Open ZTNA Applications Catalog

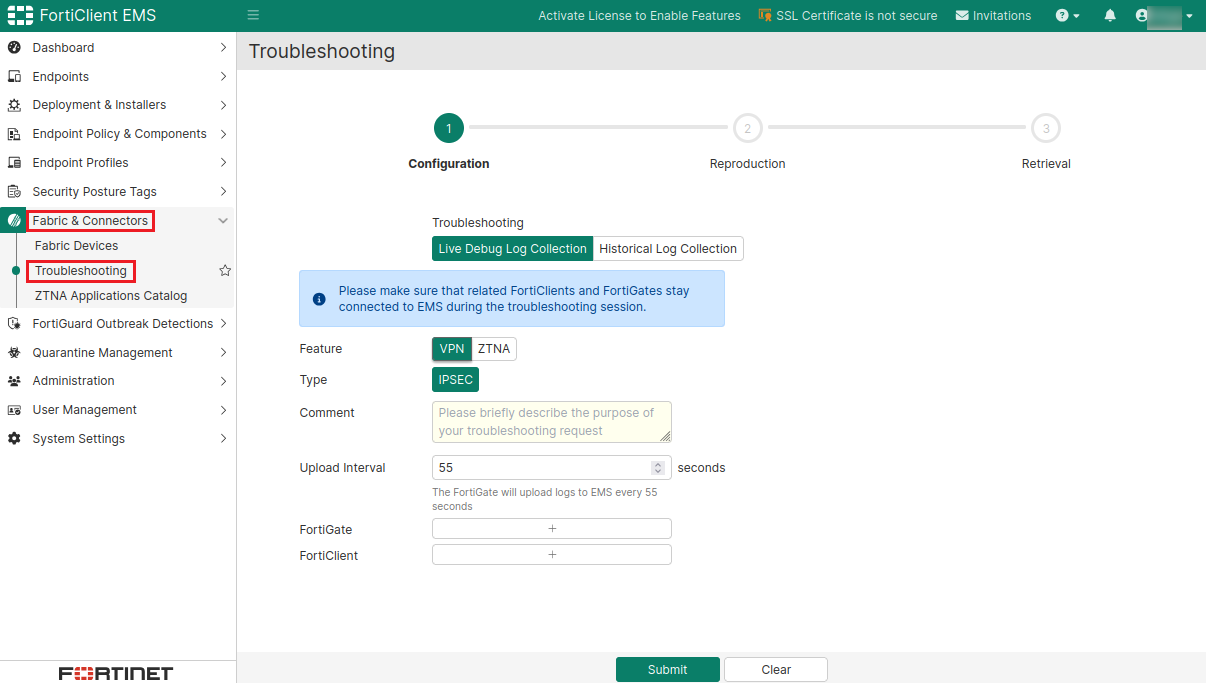pyautogui.click(x=110, y=296)
